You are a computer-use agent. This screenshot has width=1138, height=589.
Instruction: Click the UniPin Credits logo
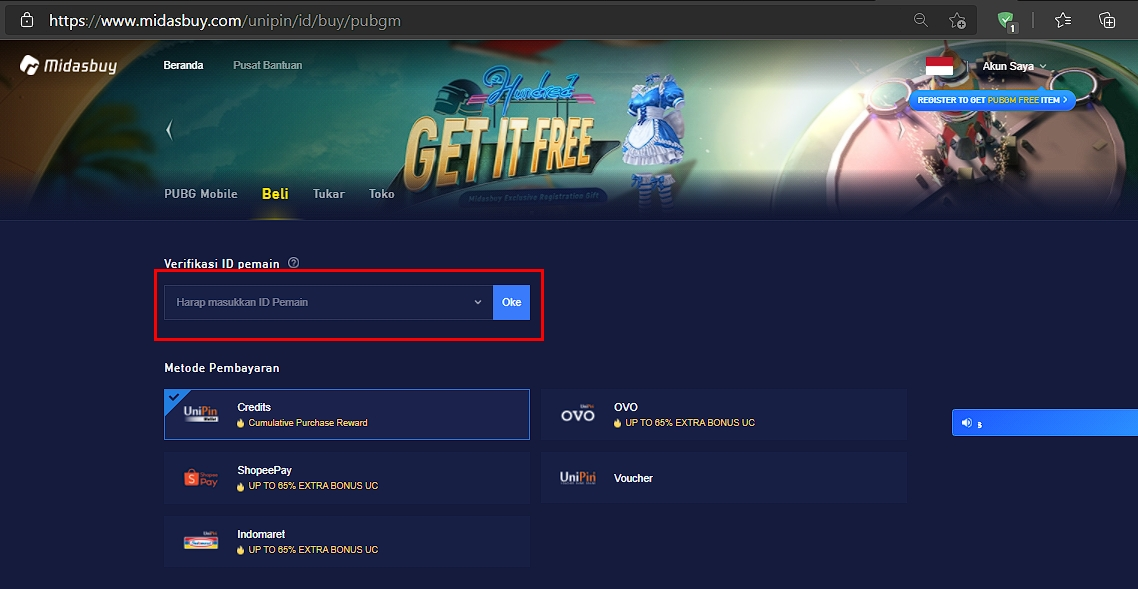pyautogui.click(x=200, y=414)
